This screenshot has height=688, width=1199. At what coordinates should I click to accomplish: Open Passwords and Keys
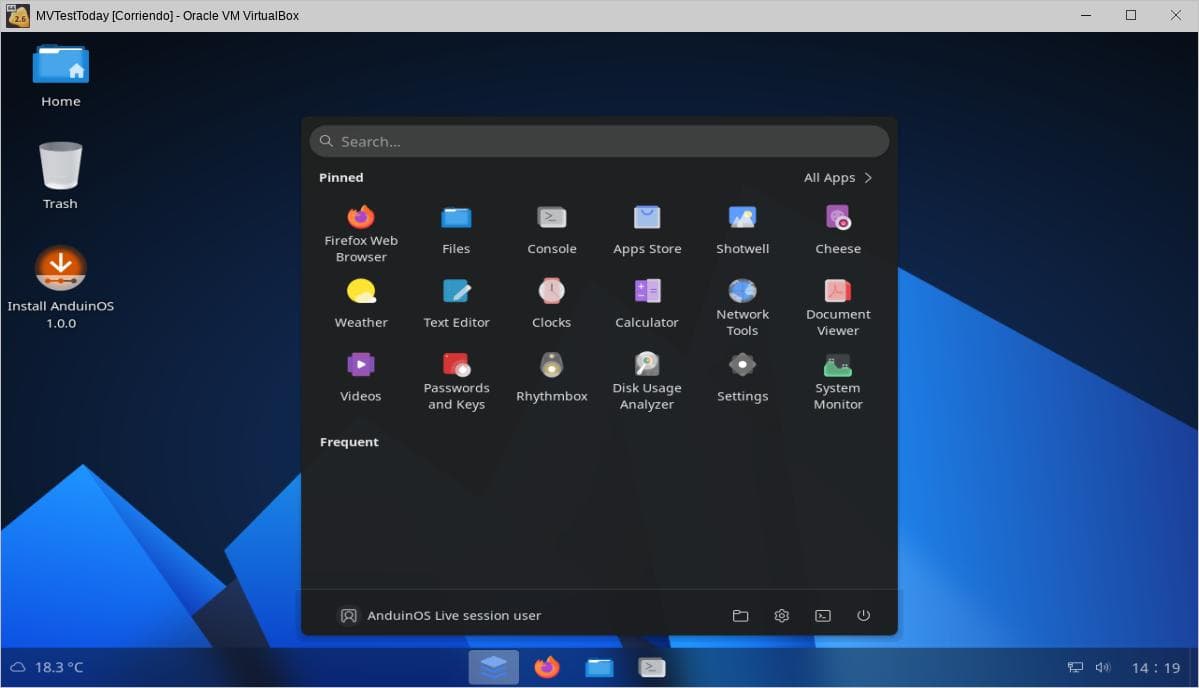tap(456, 381)
